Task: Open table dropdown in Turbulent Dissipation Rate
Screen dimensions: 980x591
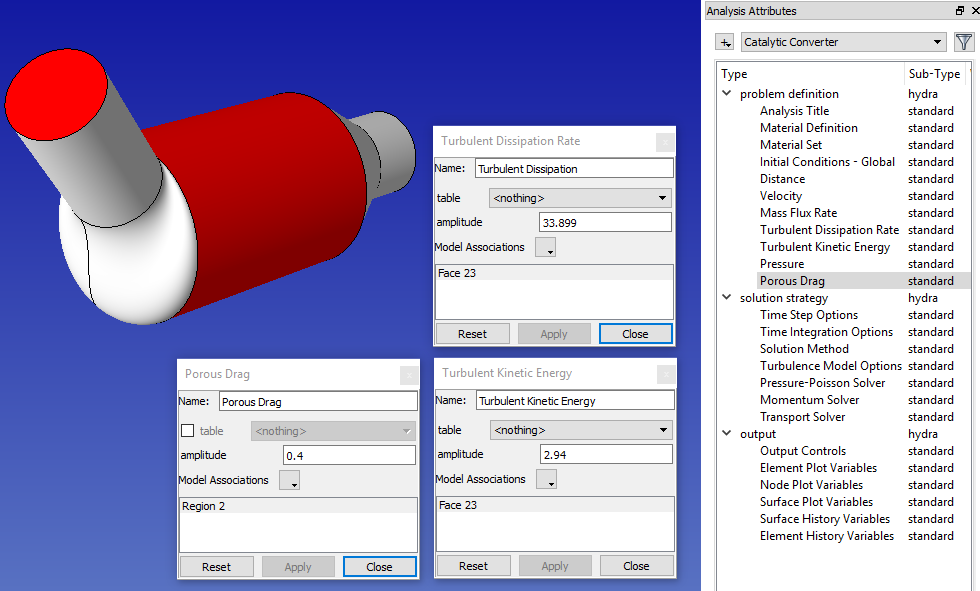Action: (580, 198)
